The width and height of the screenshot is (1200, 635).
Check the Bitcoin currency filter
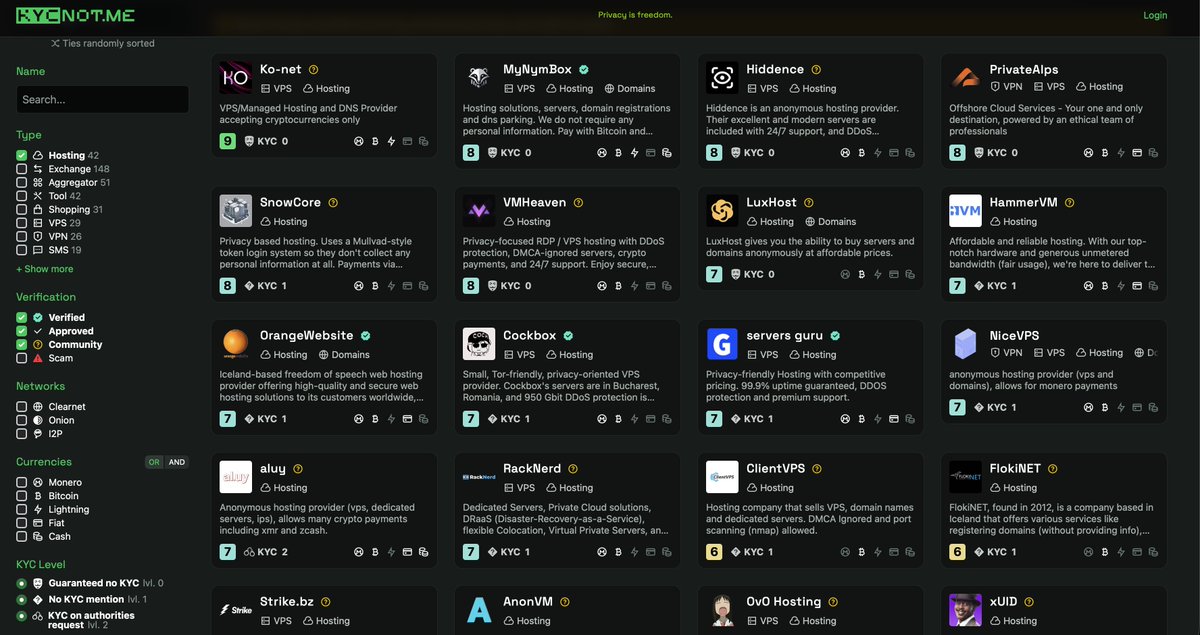pos(21,496)
